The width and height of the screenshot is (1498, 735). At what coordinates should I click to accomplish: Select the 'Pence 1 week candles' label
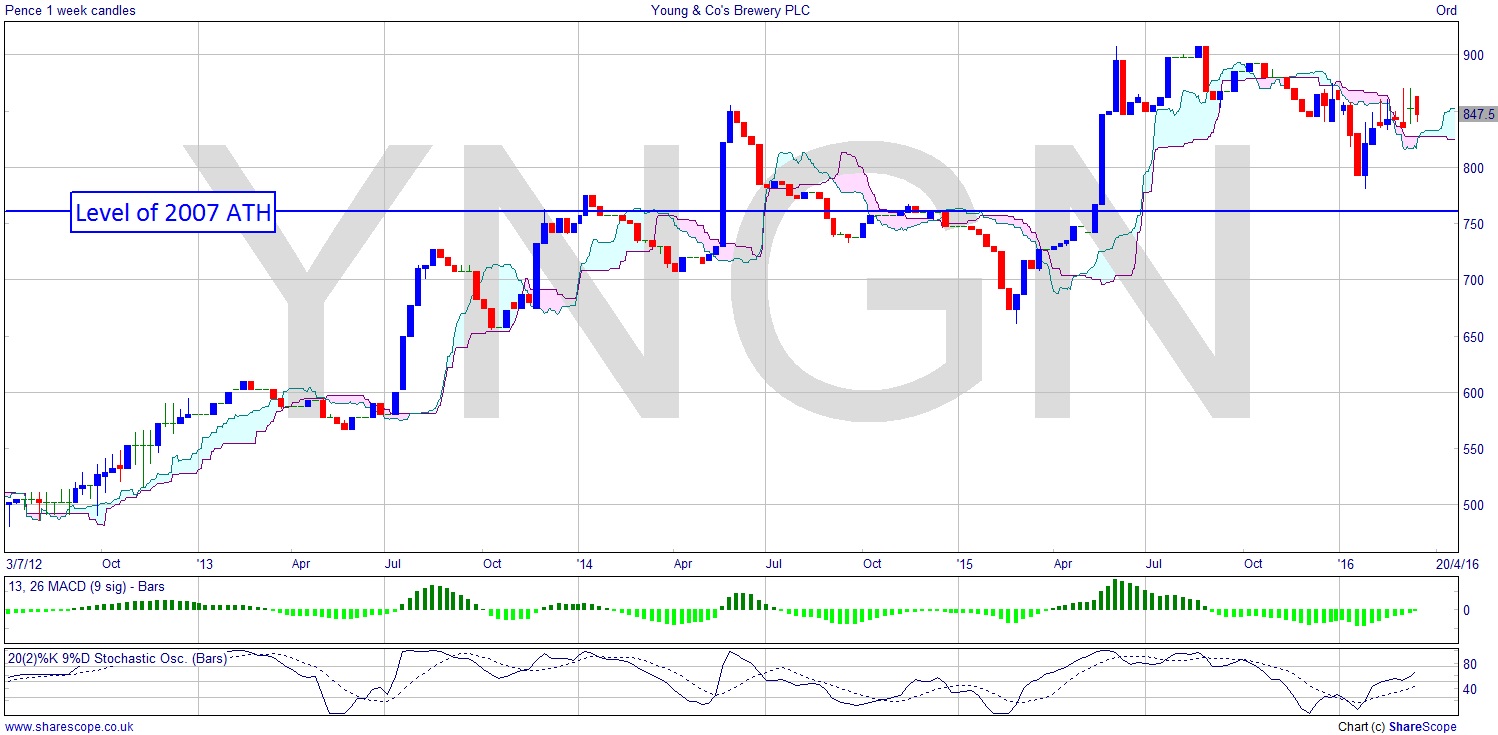pos(70,11)
